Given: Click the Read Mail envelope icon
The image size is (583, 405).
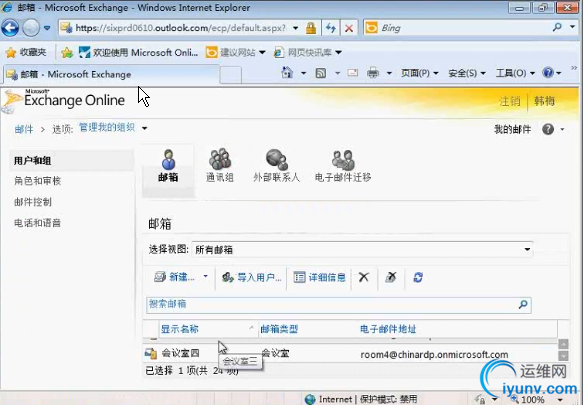Looking at the screenshot, I should tap(352, 73).
